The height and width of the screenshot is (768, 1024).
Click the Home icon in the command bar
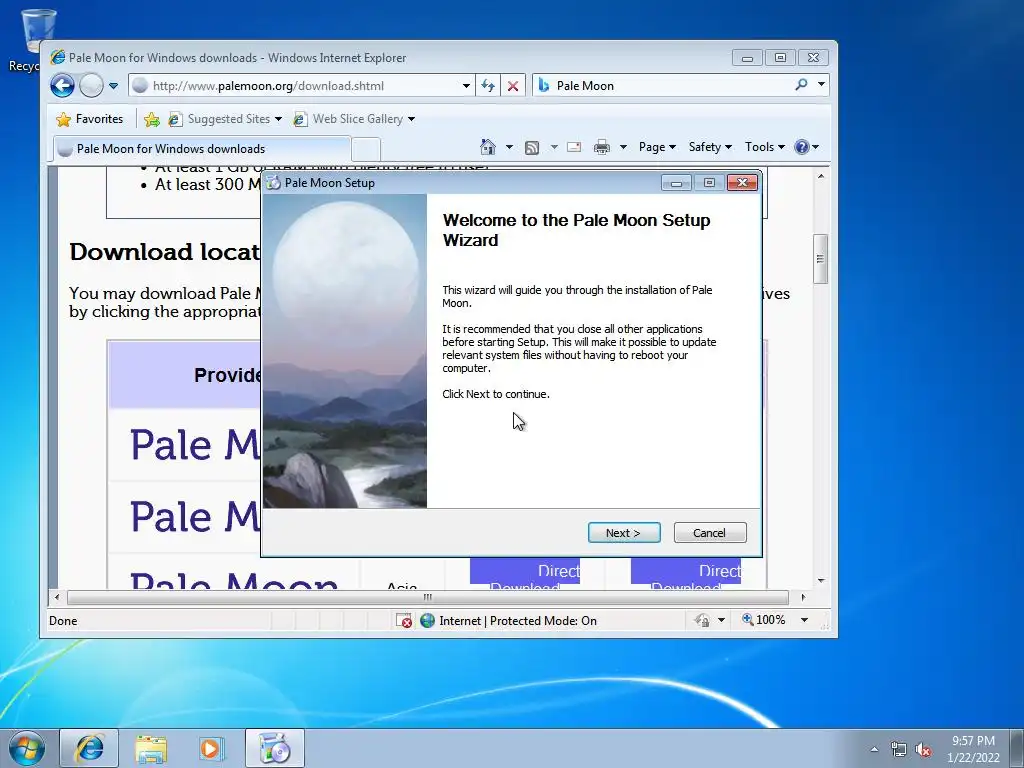pyautogui.click(x=488, y=147)
